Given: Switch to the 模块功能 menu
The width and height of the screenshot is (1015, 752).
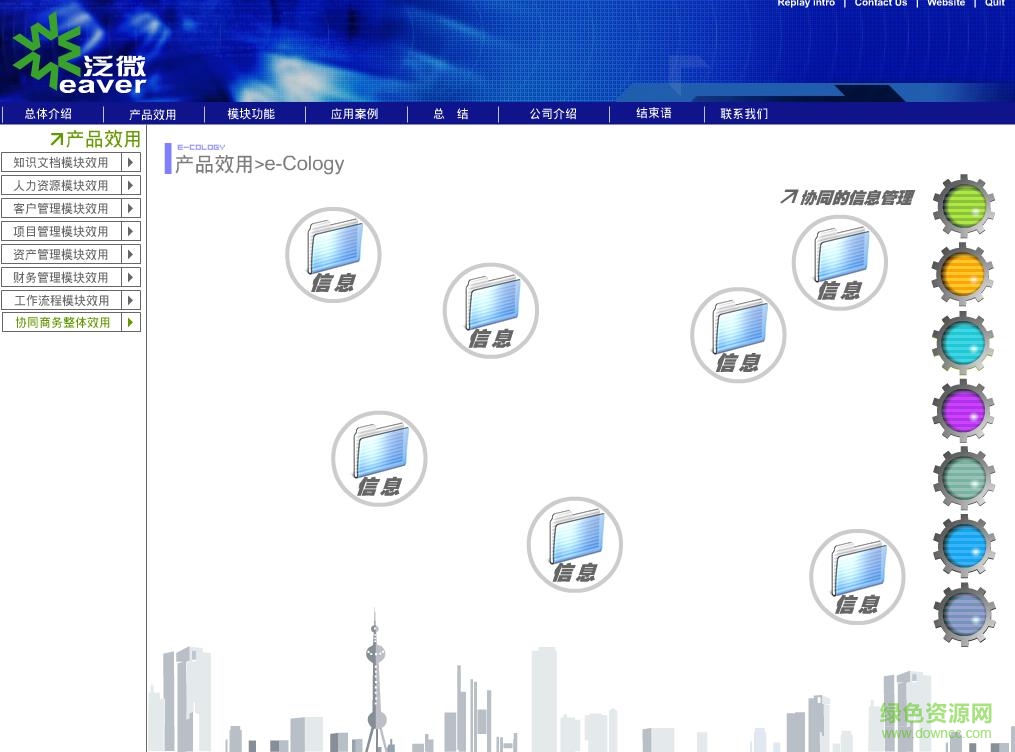Looking at the screenshot, I should (x=250, y=113).
